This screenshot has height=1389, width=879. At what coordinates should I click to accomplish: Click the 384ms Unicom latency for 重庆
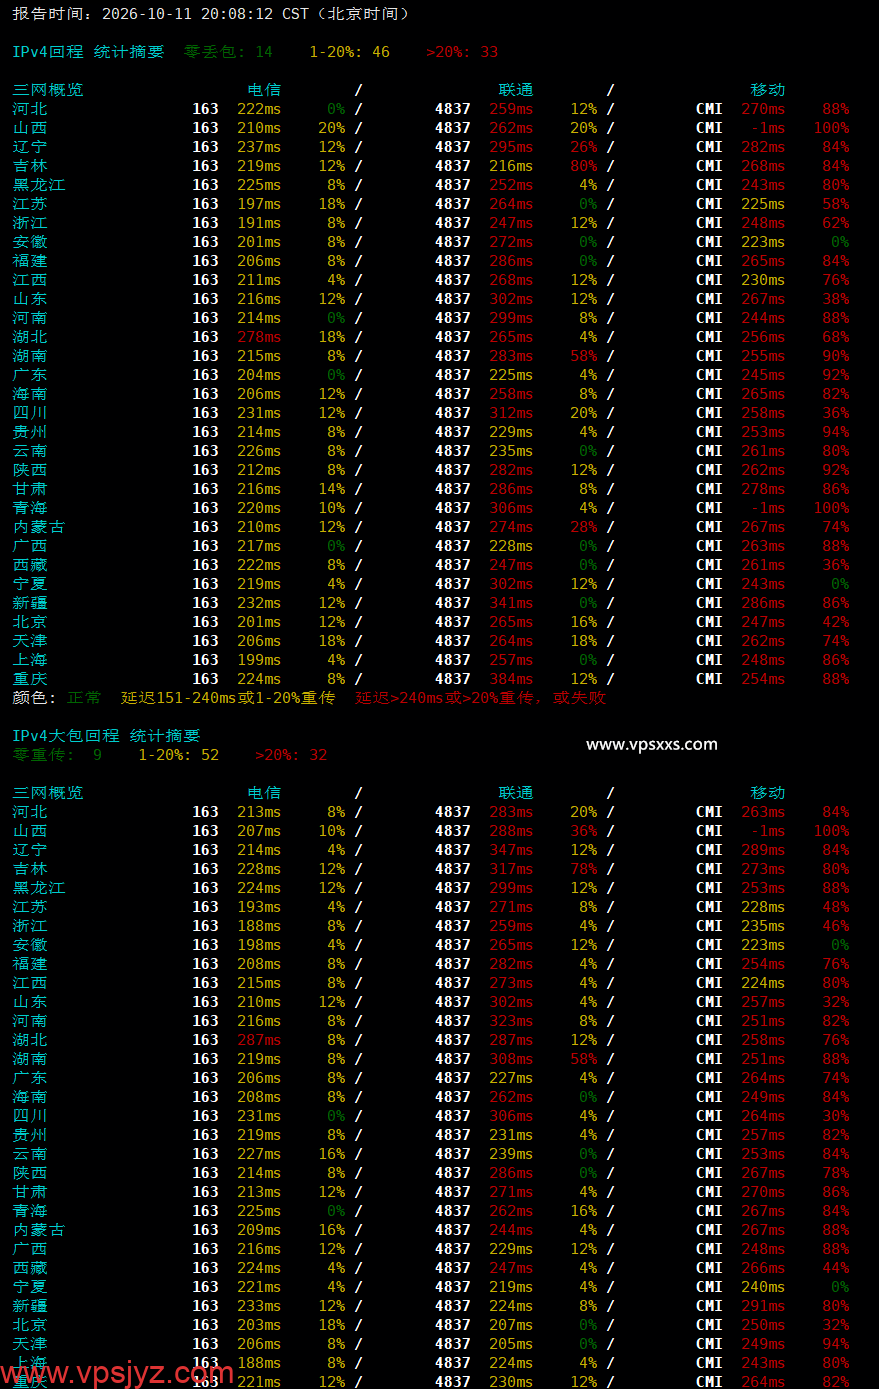point(511,679)
